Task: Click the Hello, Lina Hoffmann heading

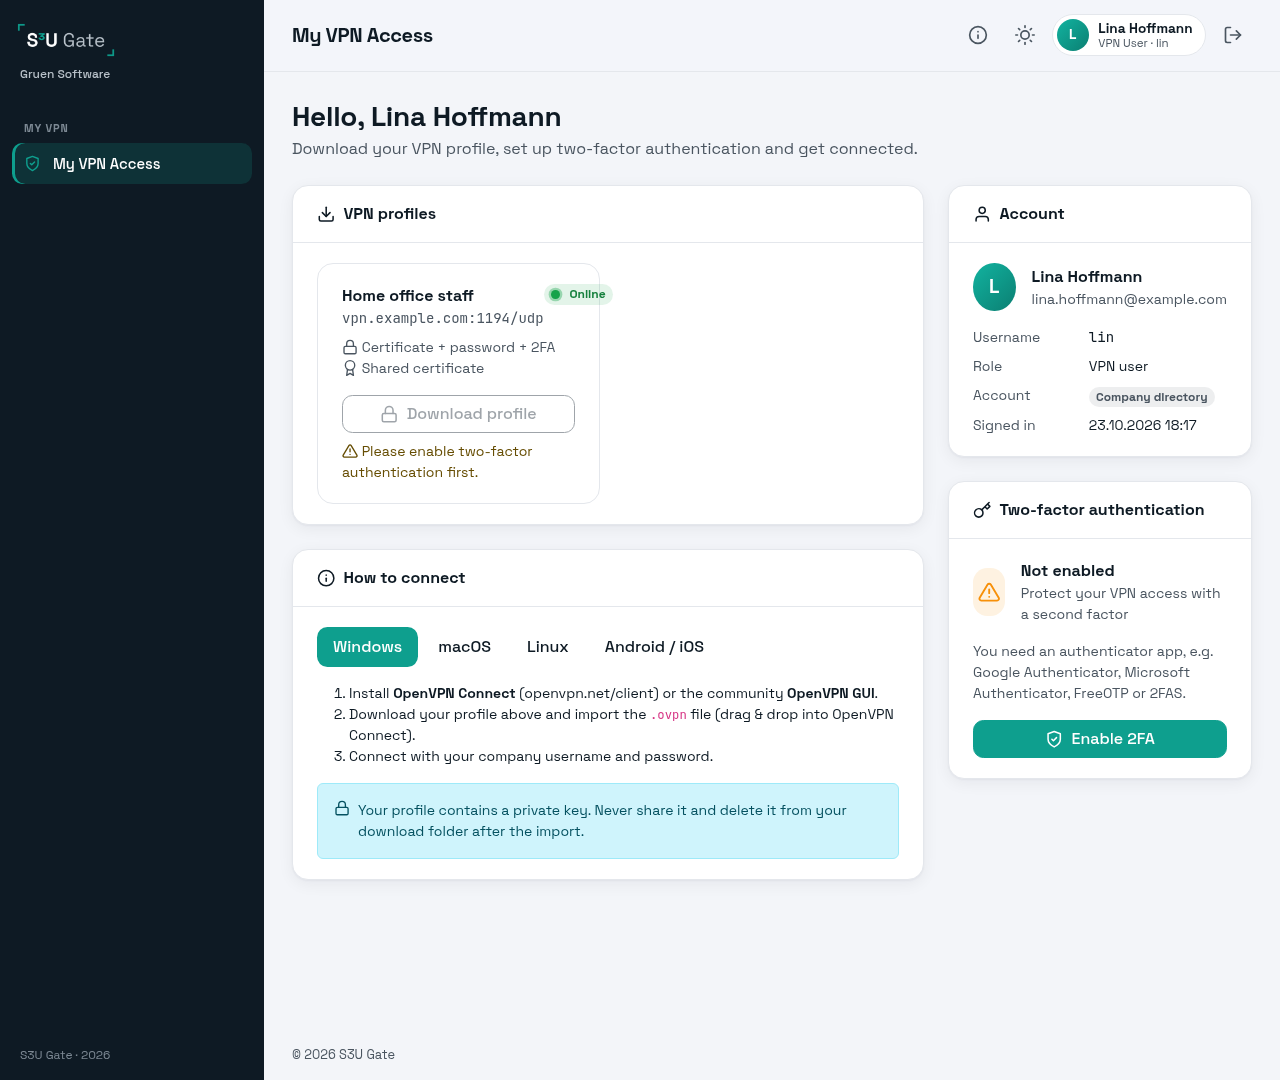Action: coord(426,117)
